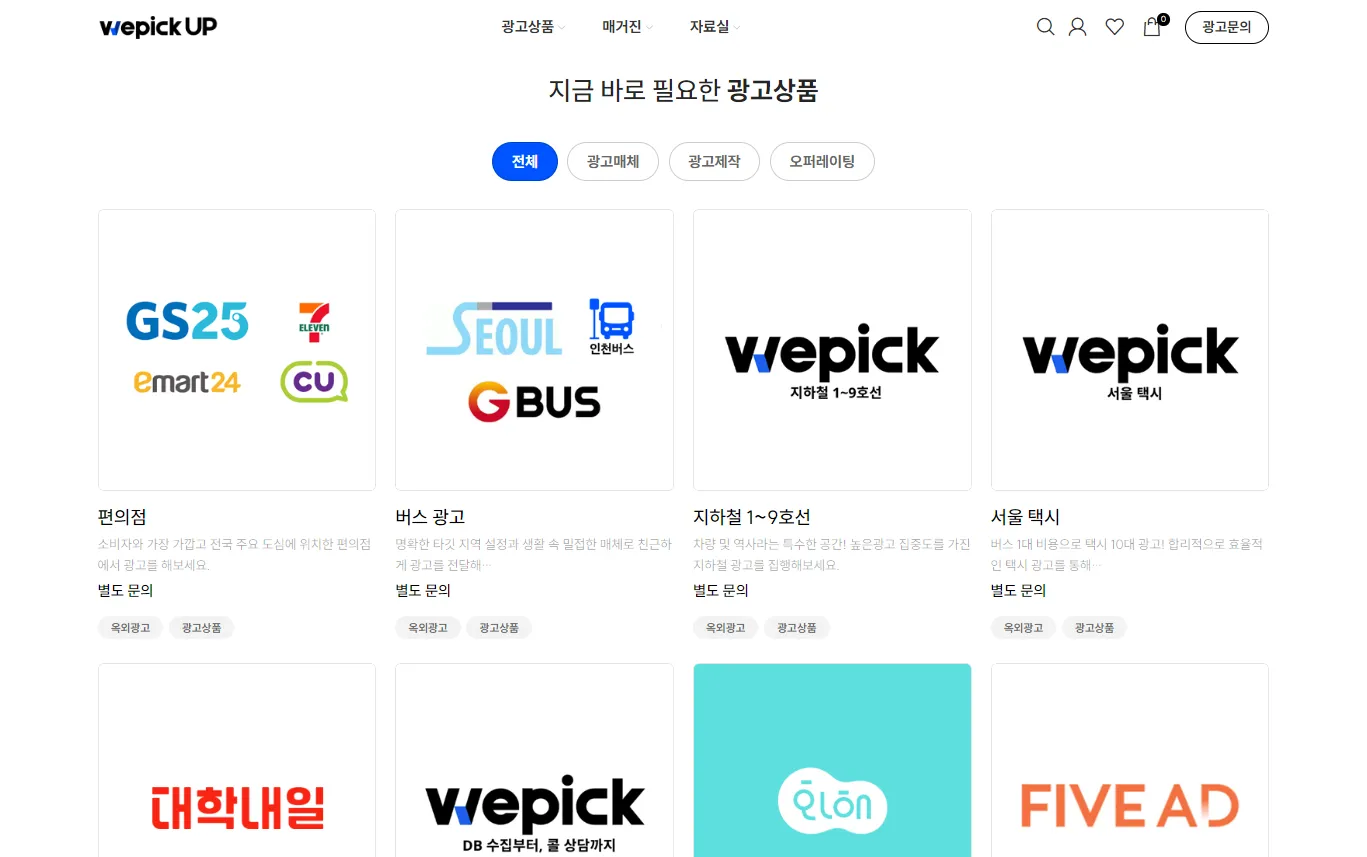
Task: Open the user account icon
Action: [x=1077, y=27]
